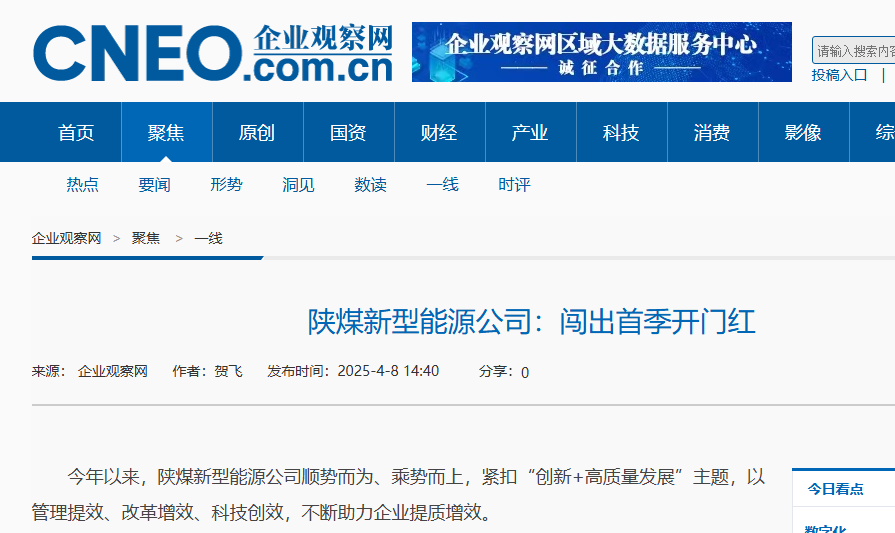Viewport: 895px width, 533px height.
Task: Open the 要闻 sub-category
Action: 155,185
